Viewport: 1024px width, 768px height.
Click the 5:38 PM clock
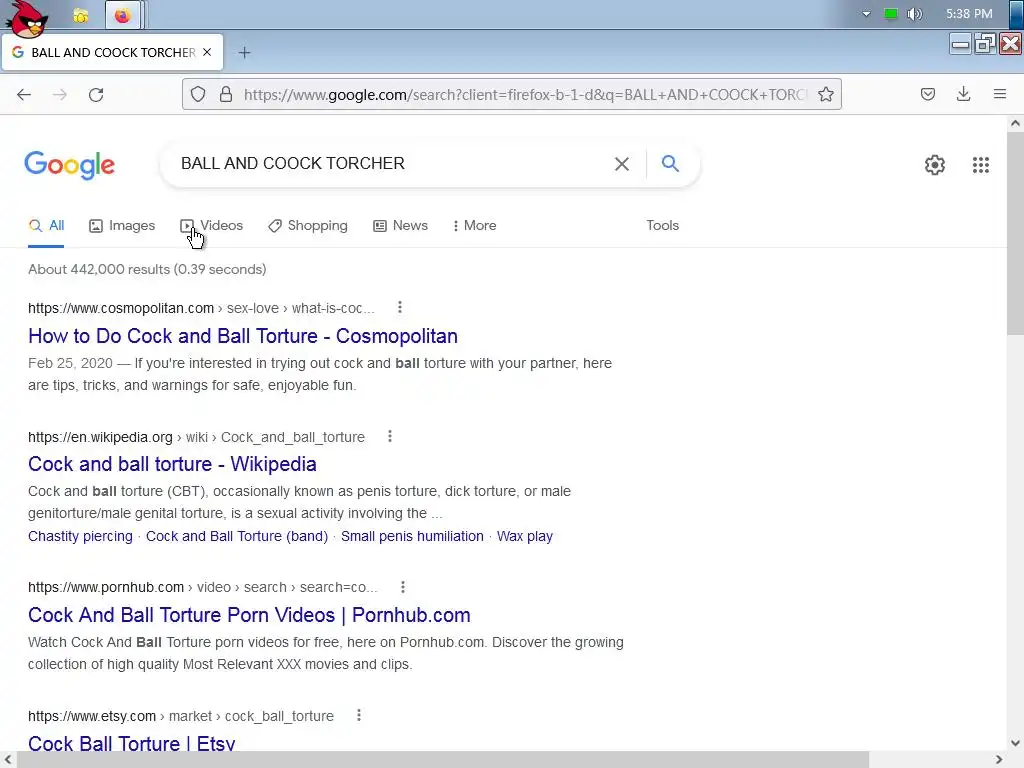tap(969, 14)
